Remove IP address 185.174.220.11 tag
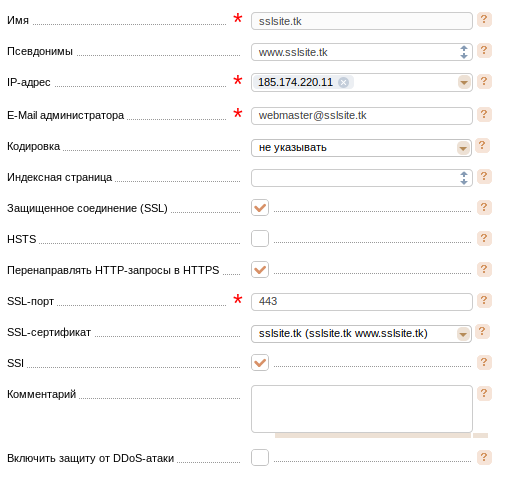Screen dimensions: 519x489 click(x=343, y=82)
